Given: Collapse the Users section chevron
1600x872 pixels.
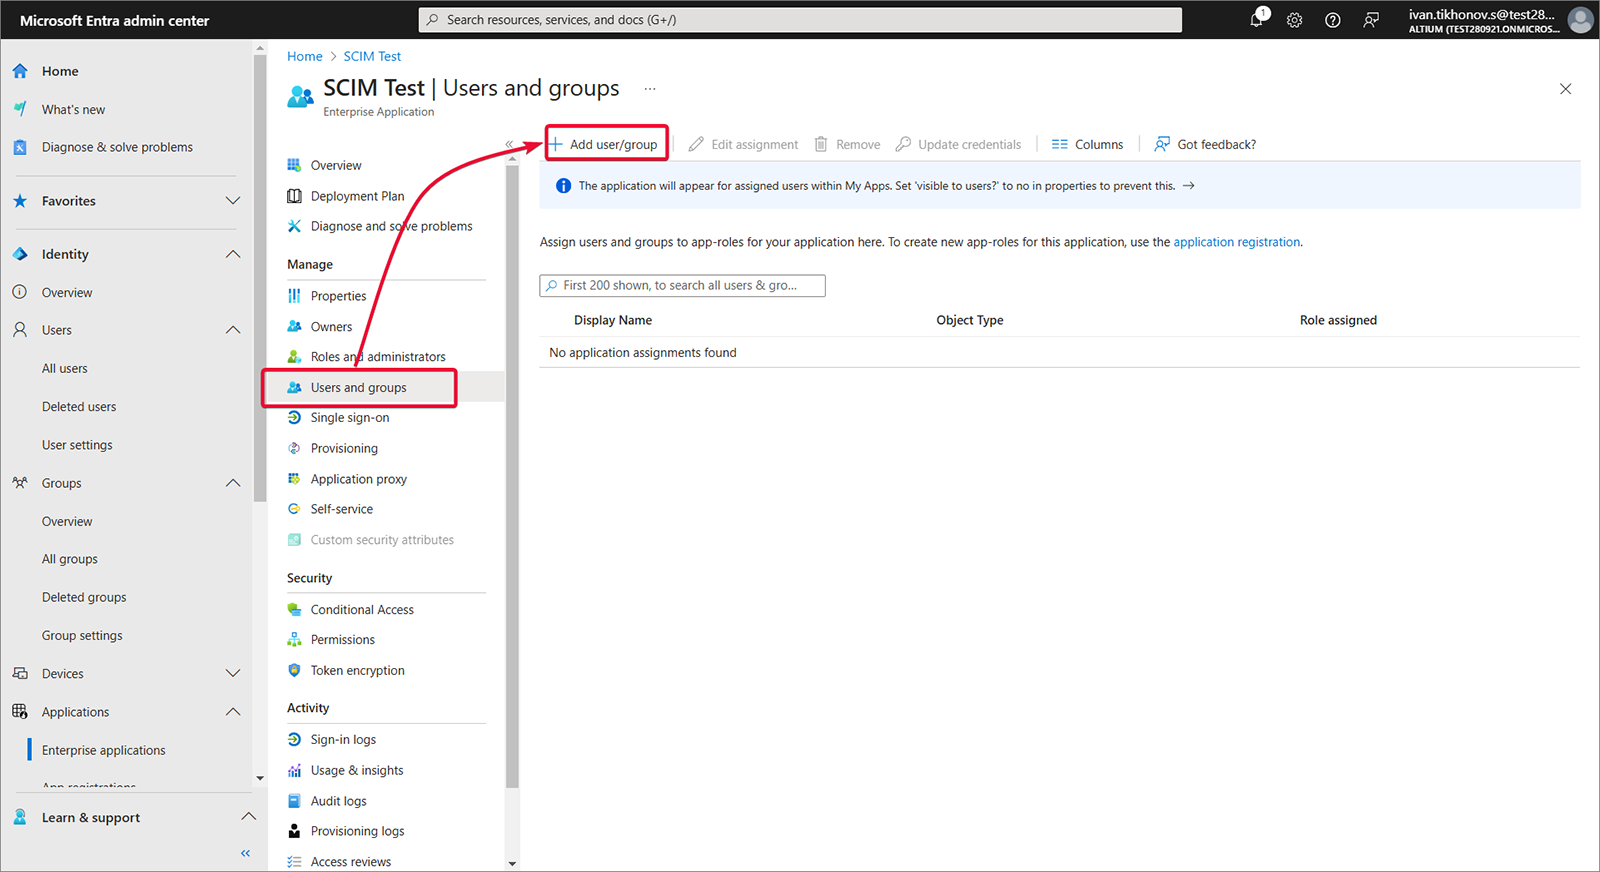Looking at the screenshot, I should [x=233, y=330].
